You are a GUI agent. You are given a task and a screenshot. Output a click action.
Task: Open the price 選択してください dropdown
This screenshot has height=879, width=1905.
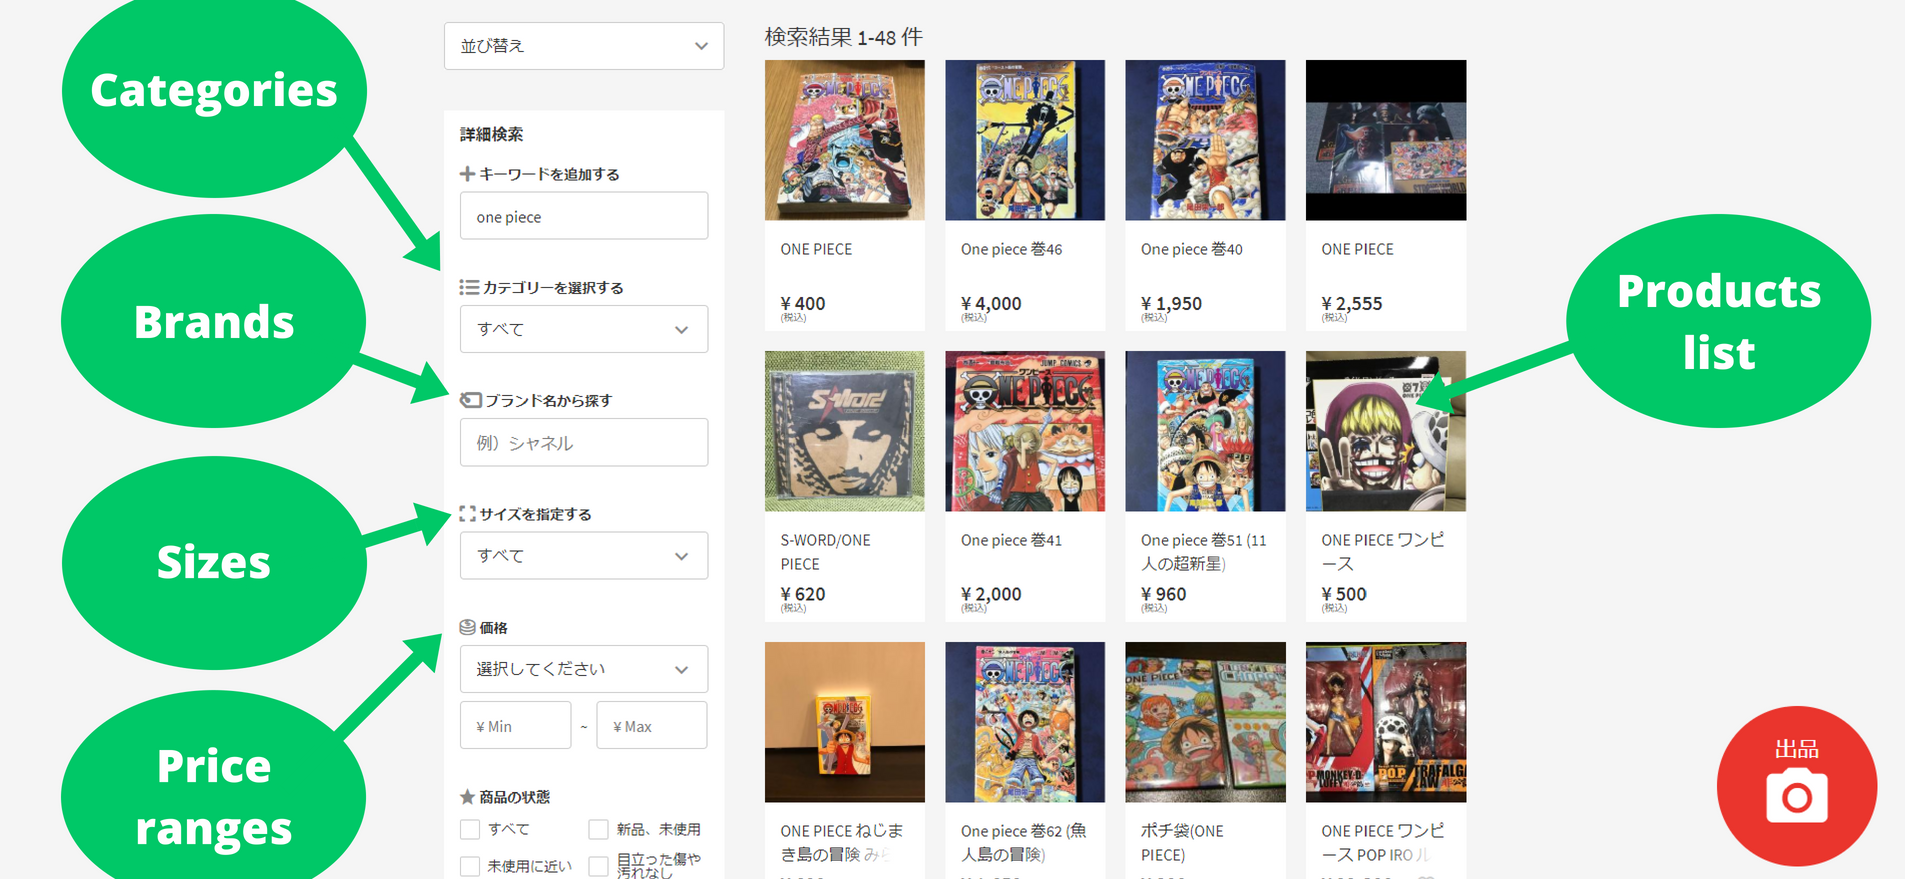click(584, 669)
